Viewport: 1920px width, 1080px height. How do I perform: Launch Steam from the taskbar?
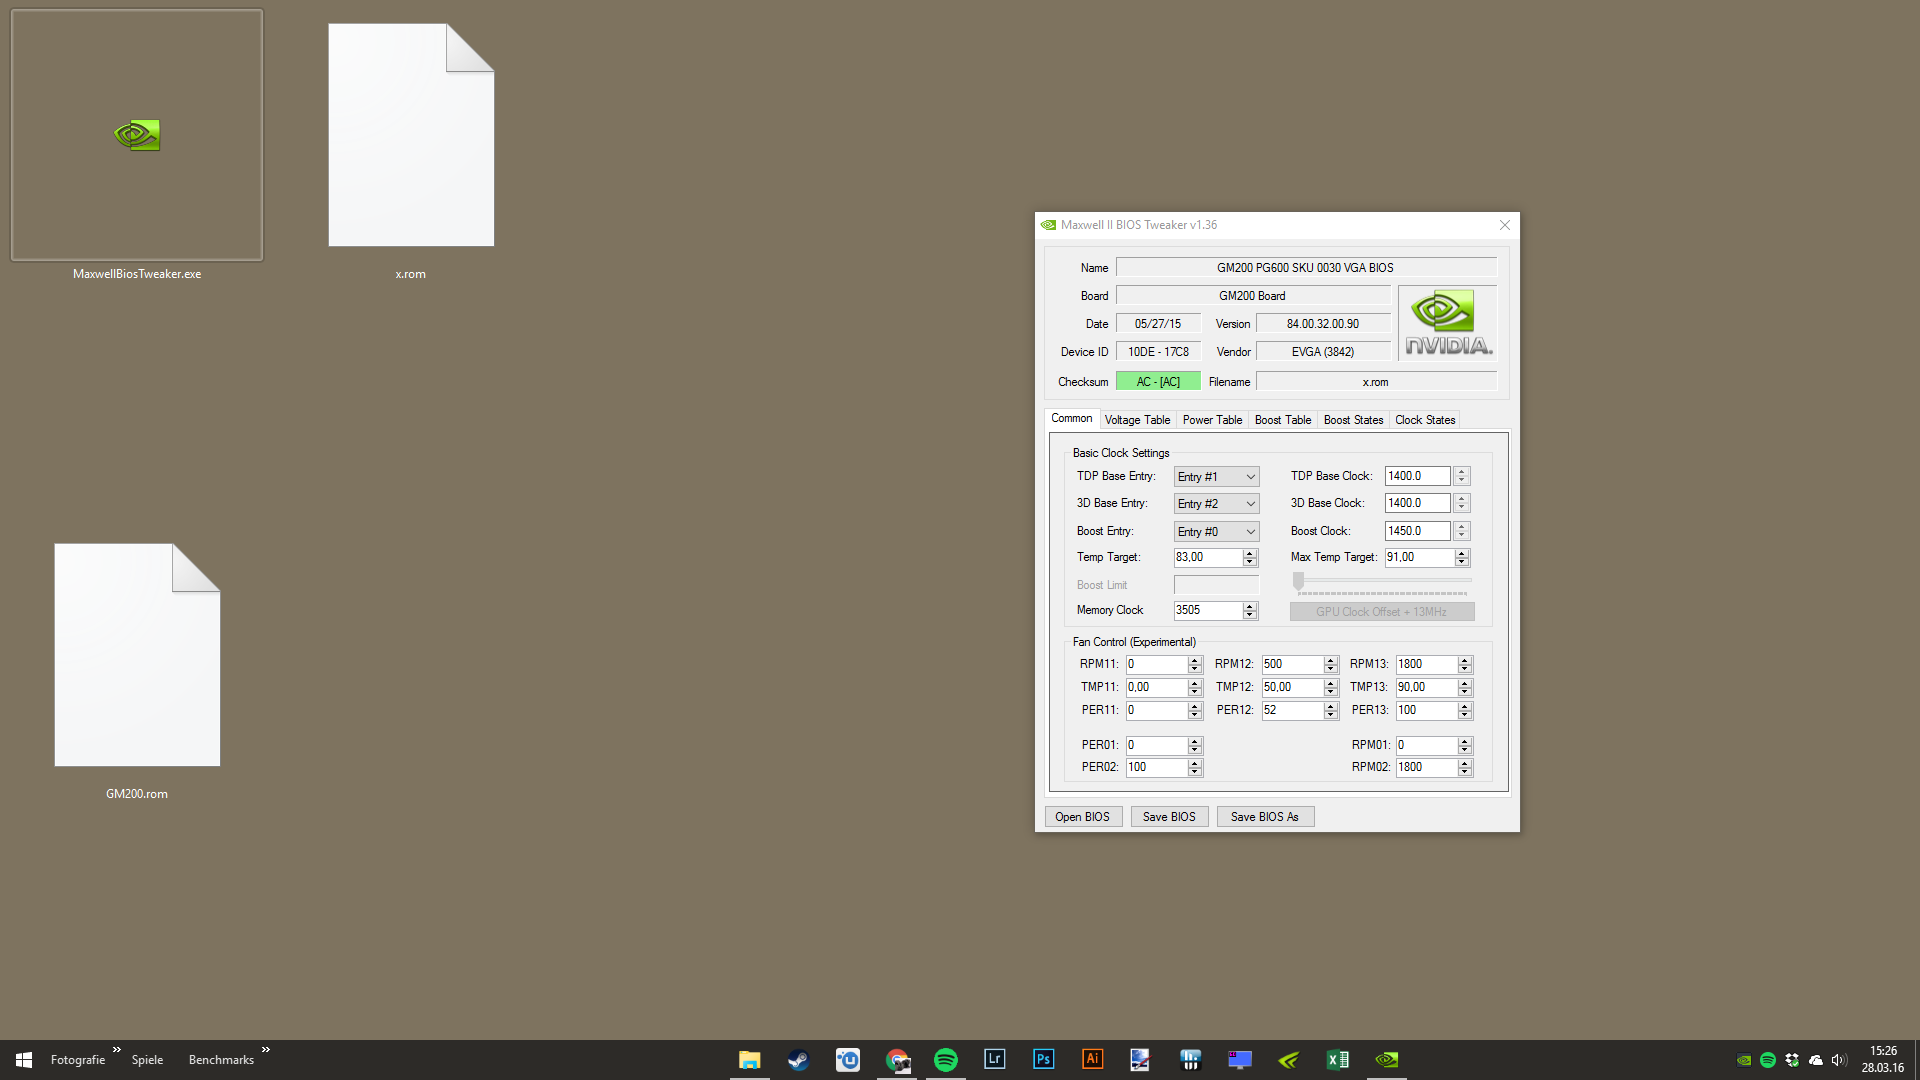pos(798,1060)
